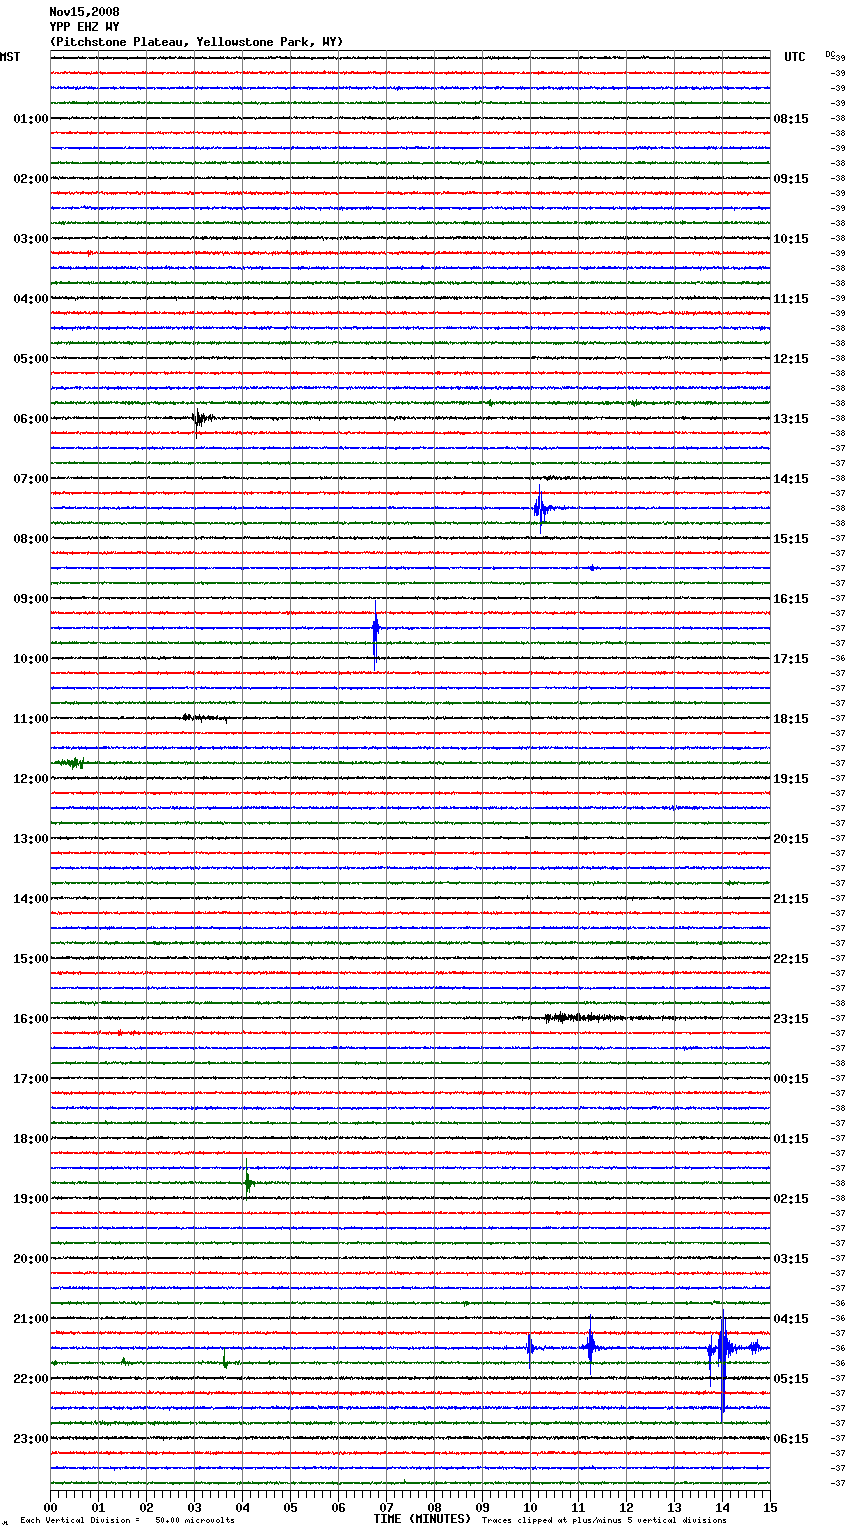Select minute 03 on the time axis

point(194,1507)
